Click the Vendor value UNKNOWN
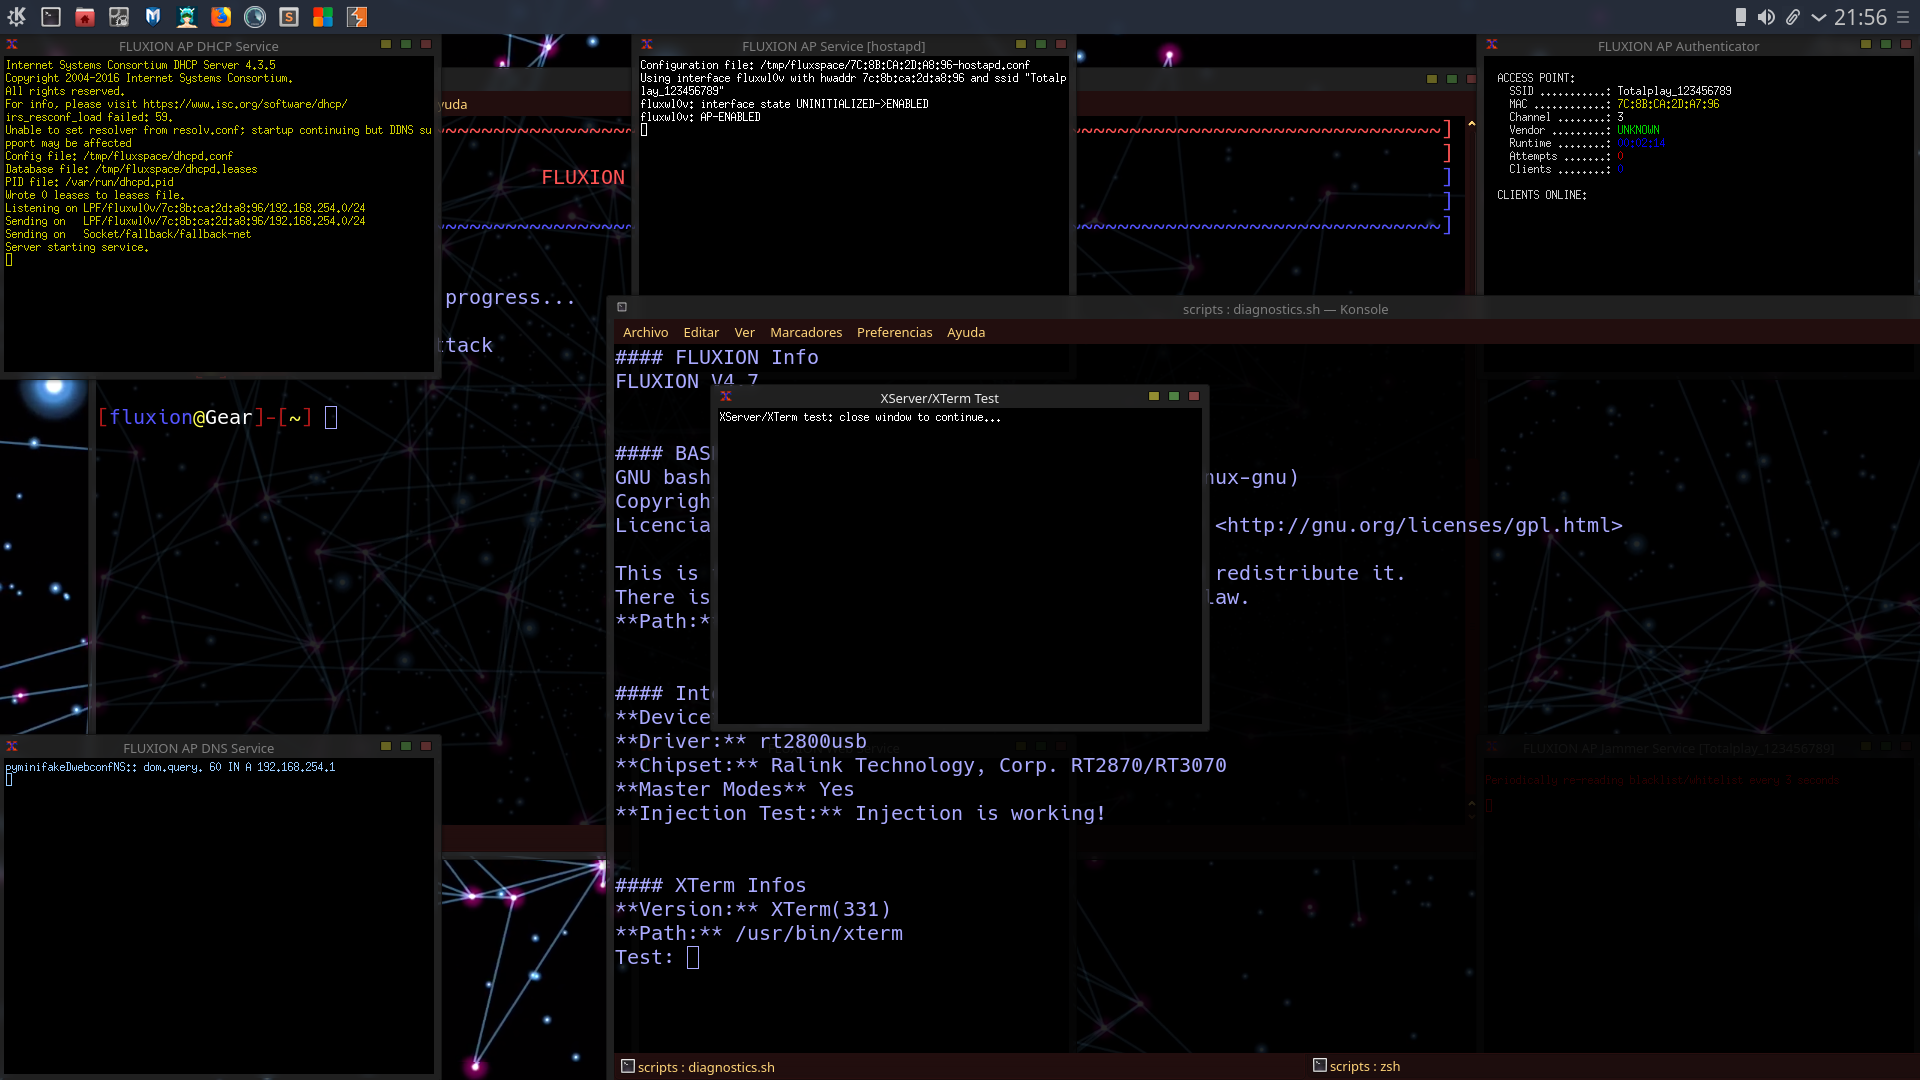Screen dimensions: 1920x1080 click(x=1638, y=130)
